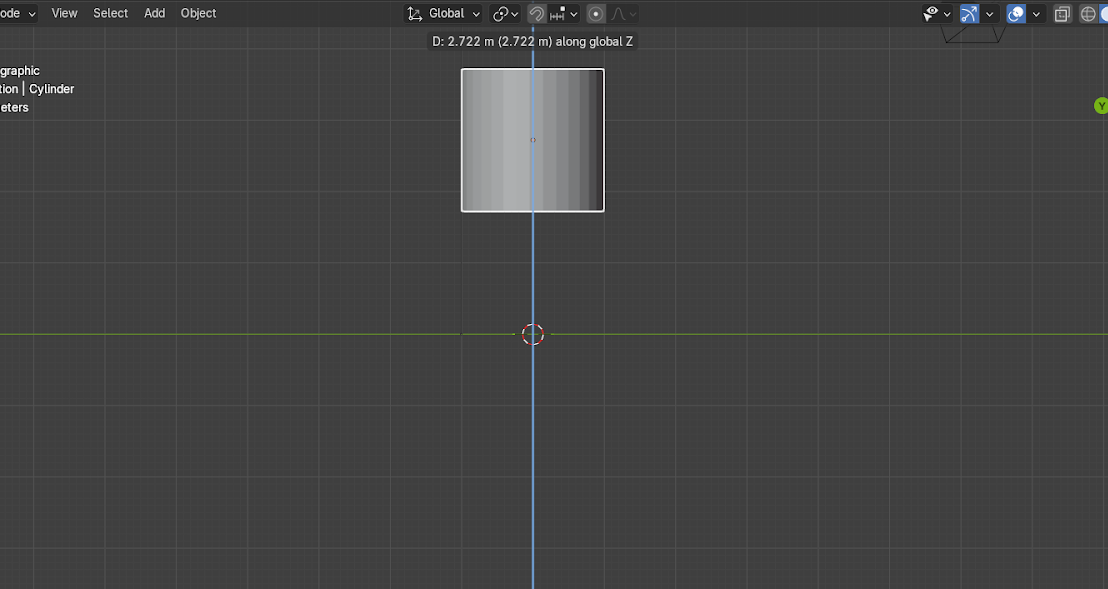The width and height of the screenshot is (1108, 589).
Task: Expand the Global transform orientation dropdown
Action: (444, 13)
